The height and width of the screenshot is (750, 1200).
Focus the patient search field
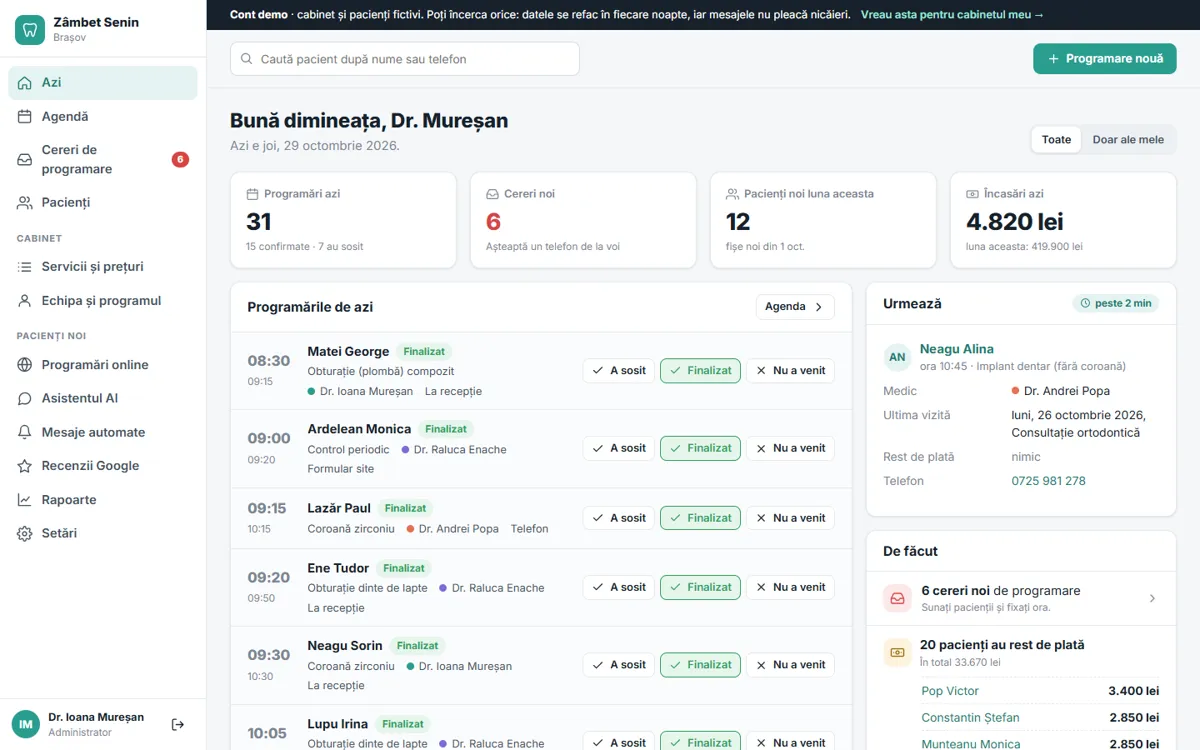tap(405, 59)
